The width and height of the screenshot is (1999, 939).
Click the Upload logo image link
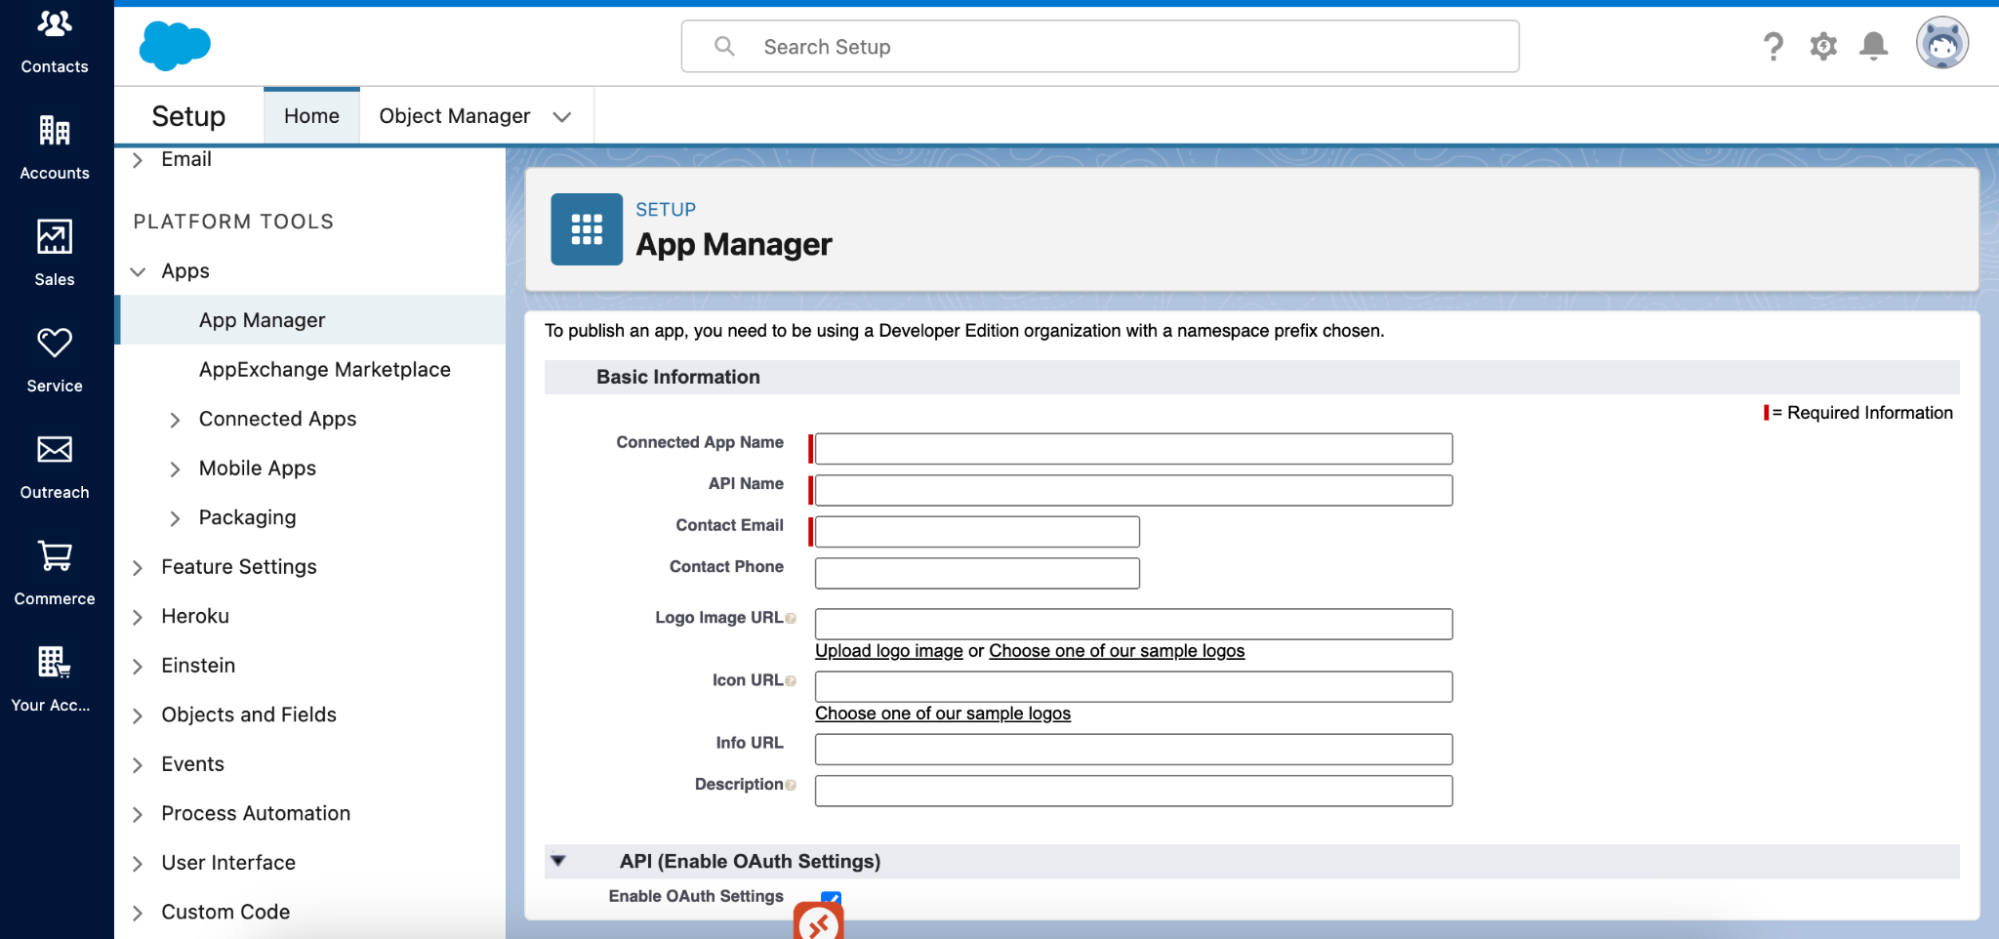click(x=888, y=650)
